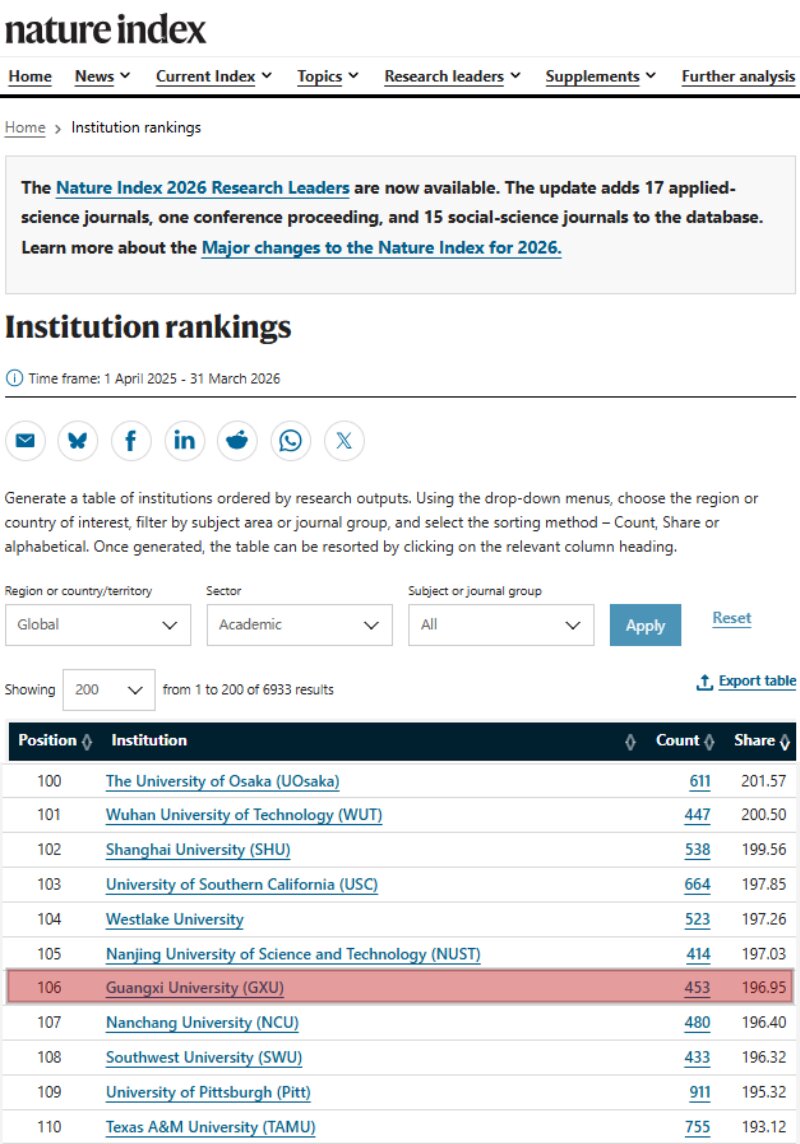Open Major changes to Nature Index link
This screenshot has width=800, height=1144.
381,247
